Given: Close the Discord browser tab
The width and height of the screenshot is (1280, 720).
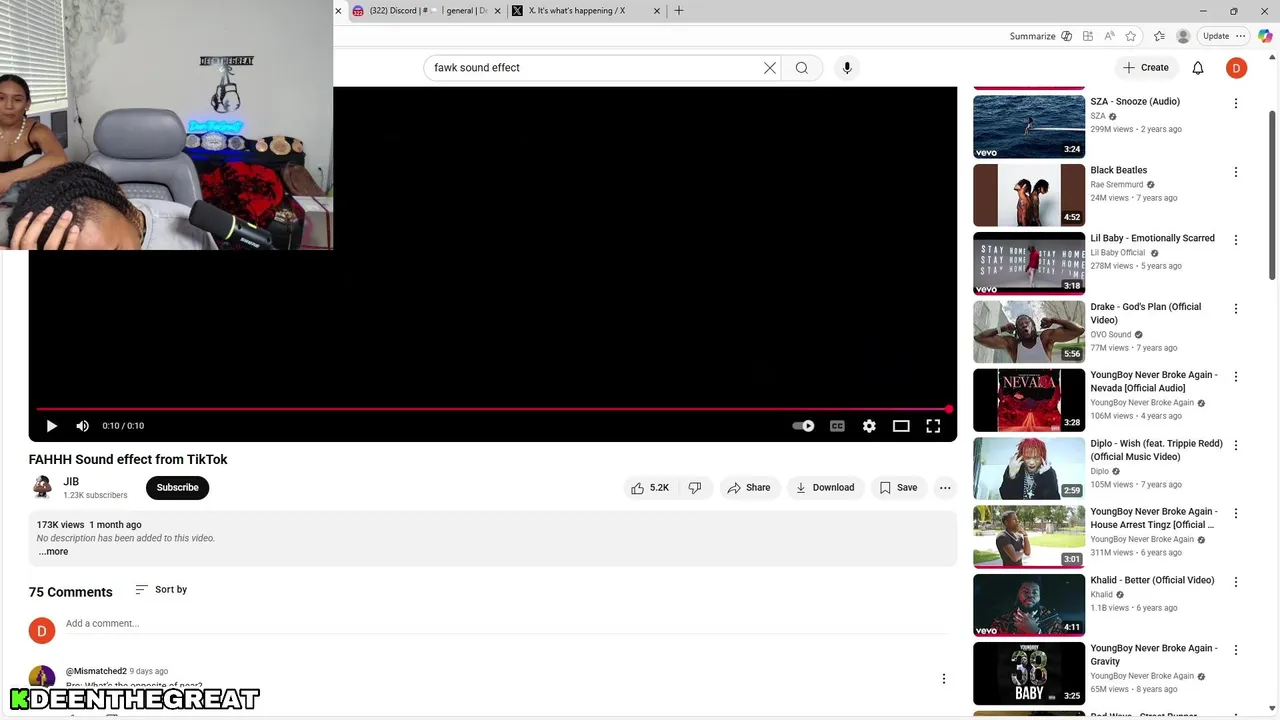Looking at the screenshot, I should tap(498, 11).
